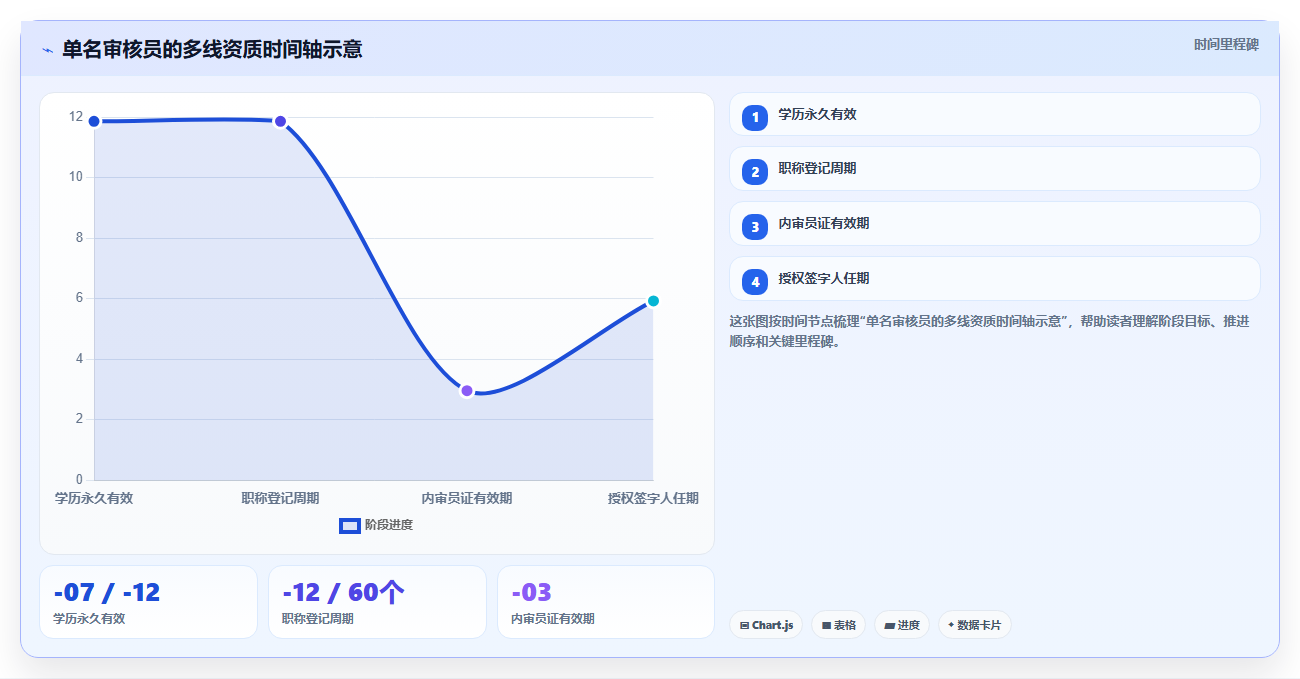Click the Chart.js tag
1300x679 pixels.
point(766,625)
